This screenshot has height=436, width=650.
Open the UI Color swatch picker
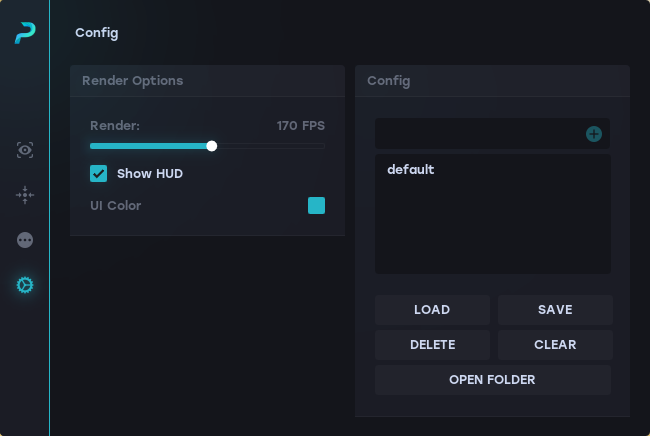tap(316, 206)
